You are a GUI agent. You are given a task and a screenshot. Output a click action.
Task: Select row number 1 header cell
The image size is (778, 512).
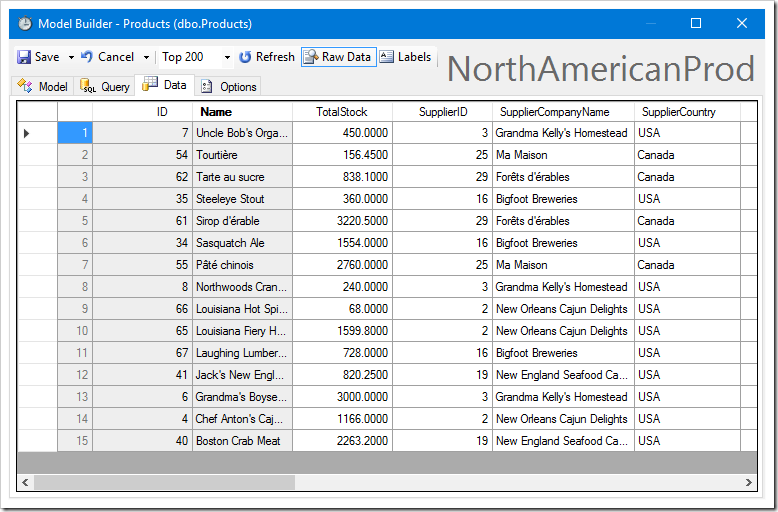click(75, 133)
